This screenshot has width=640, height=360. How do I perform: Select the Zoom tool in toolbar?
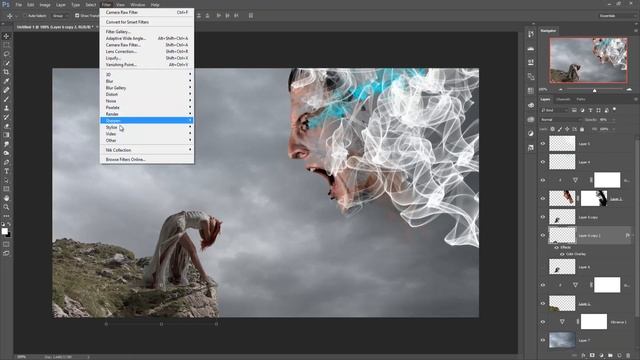point(6,207)
